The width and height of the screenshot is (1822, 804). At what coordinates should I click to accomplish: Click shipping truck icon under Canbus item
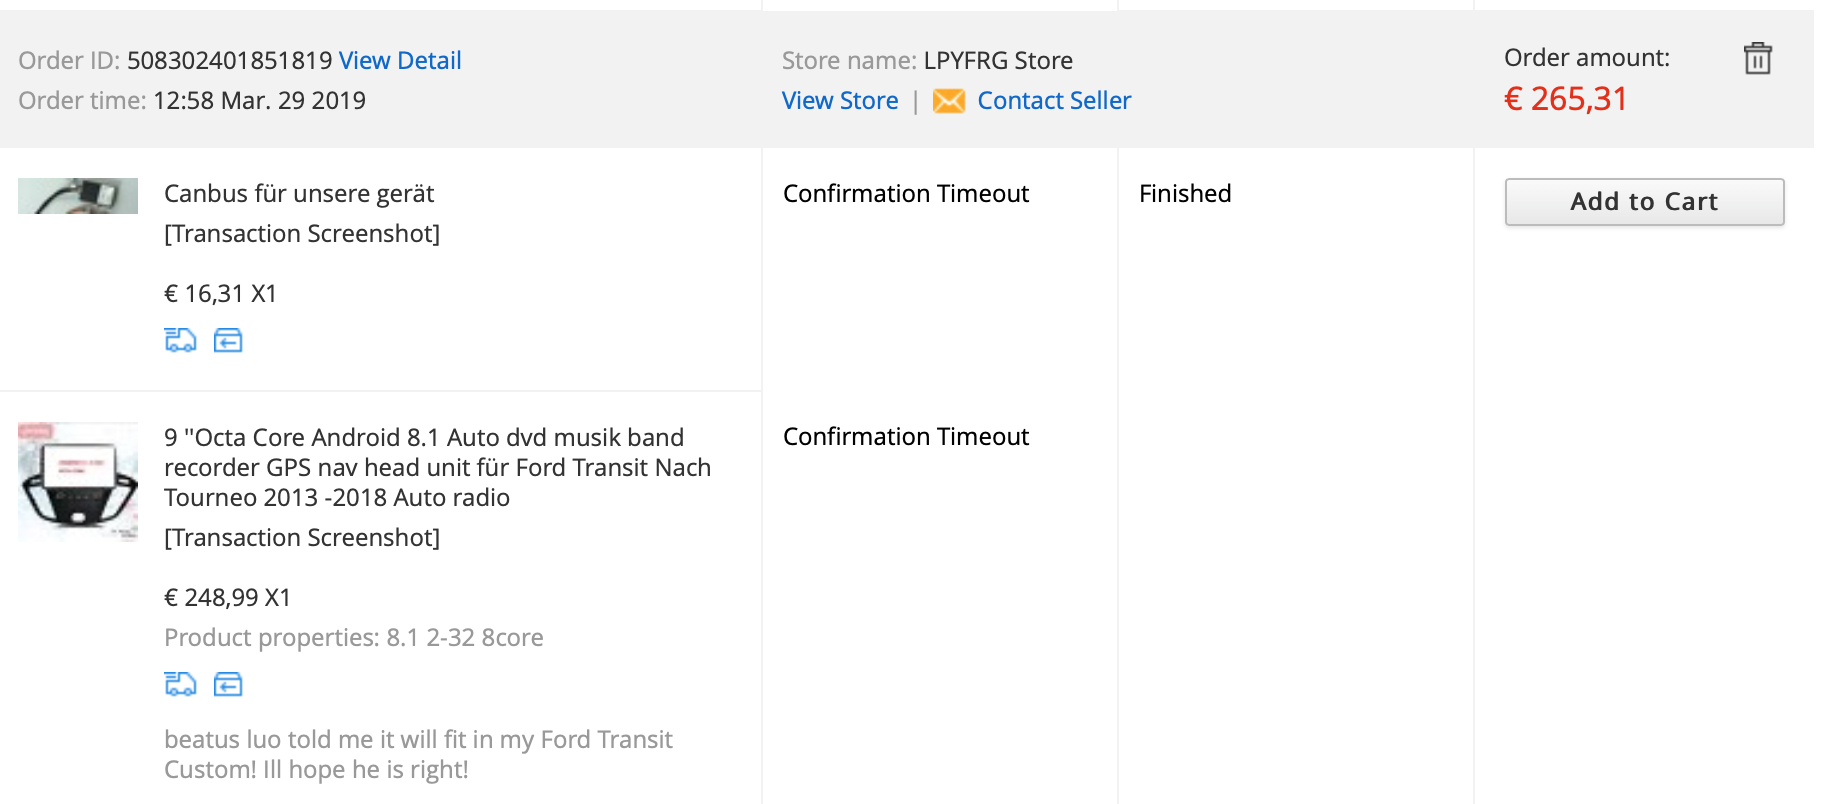click(x=180, y=340)
